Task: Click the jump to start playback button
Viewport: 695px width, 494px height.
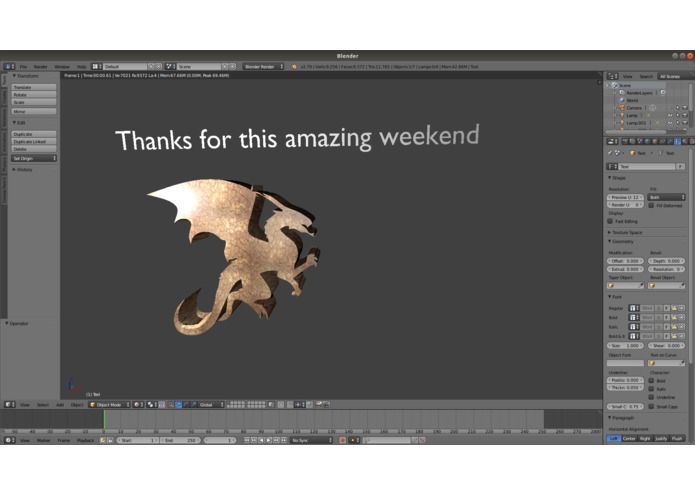Action: 246,440
